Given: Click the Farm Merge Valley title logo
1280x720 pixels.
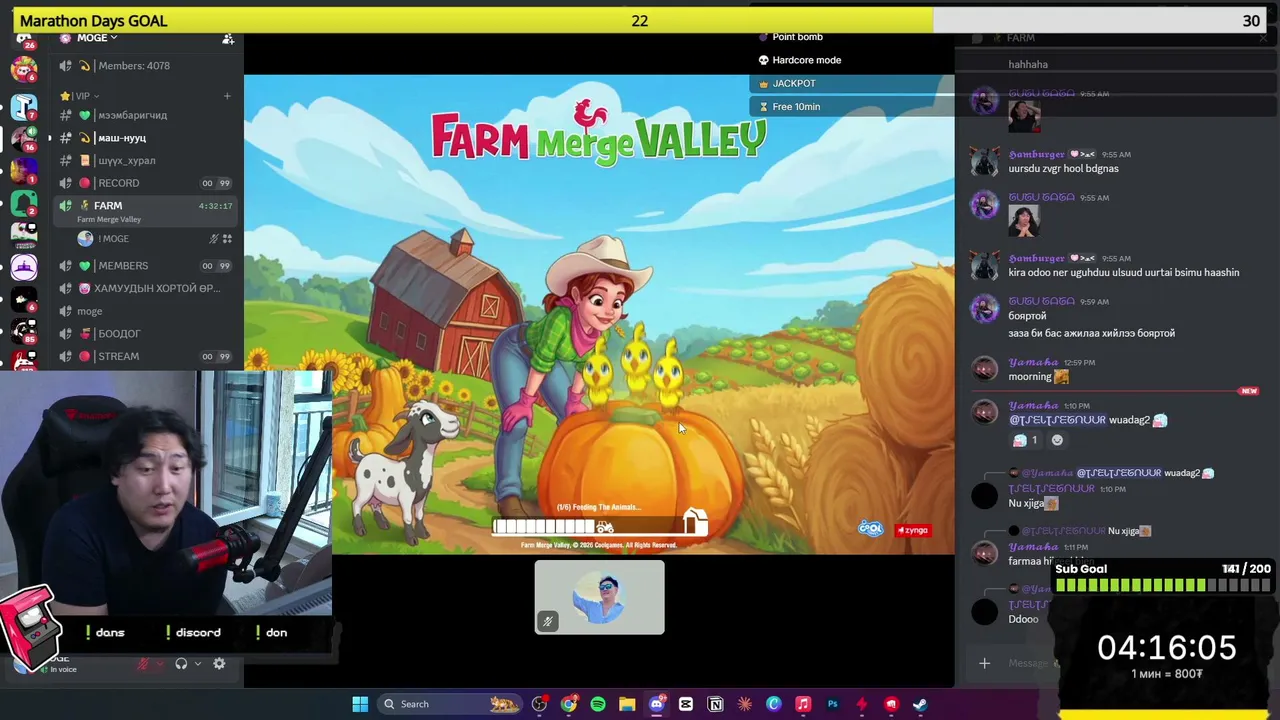Looking at the screenshot, I should coord(599,133).
